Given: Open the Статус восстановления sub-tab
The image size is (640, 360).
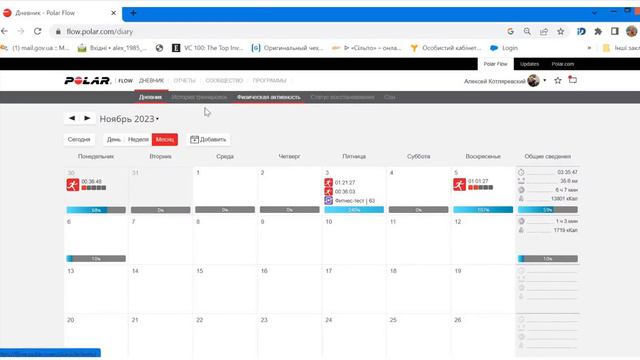Looking at the screenshot, I should [342, 97].
